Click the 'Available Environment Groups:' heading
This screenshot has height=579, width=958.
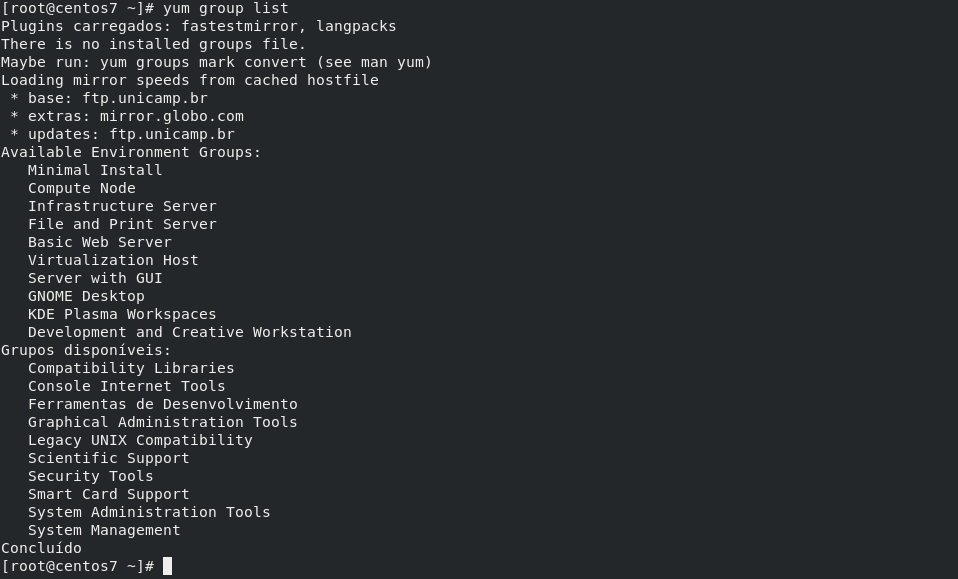point(131,152)
